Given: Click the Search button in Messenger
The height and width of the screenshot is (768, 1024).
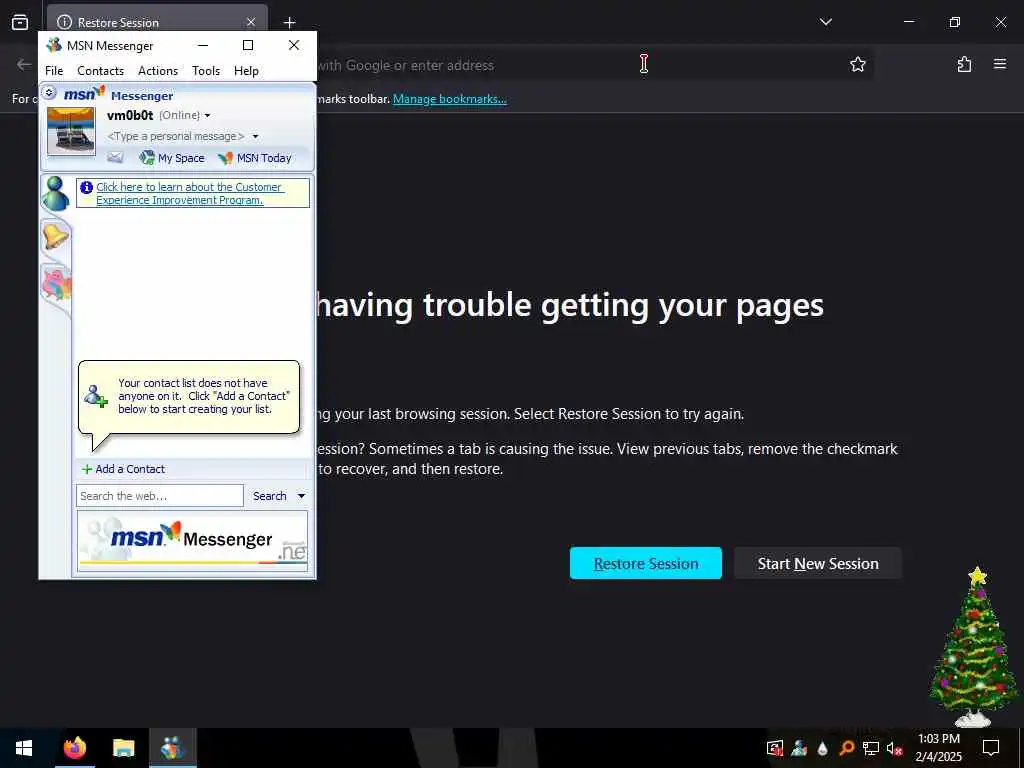Looking at the screenshot, I should pyautogui.click(x=270, y=496).
